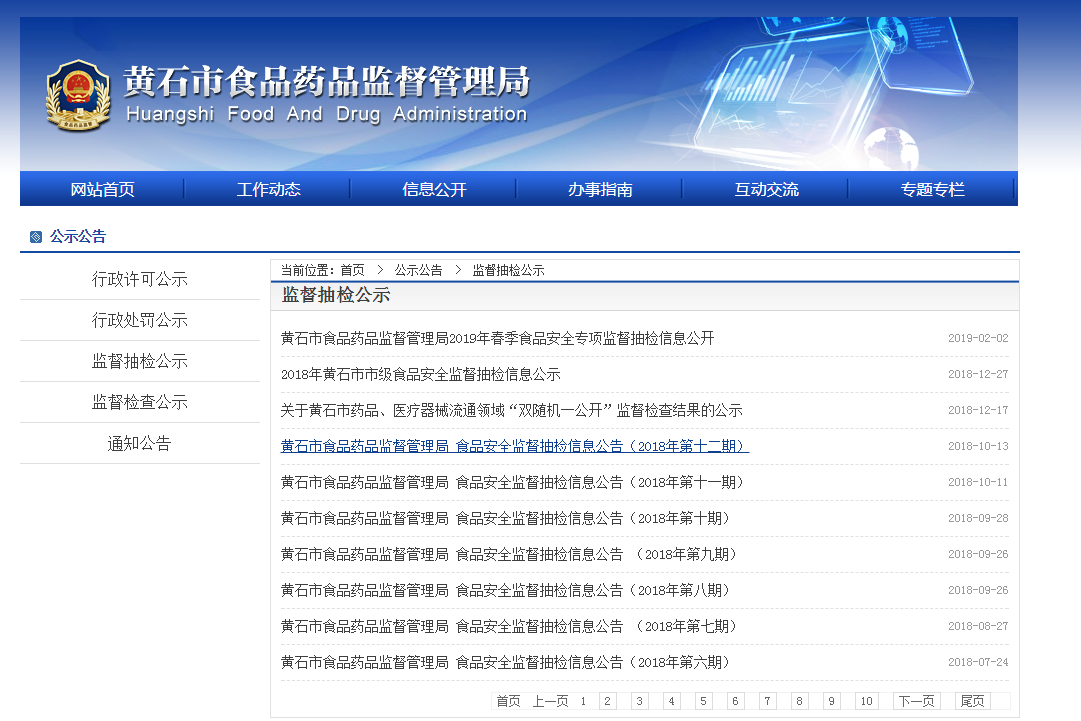This screenshot has height=721, width=1081.
Task: Go to page 10 in pagination
Action: [867, 701]
